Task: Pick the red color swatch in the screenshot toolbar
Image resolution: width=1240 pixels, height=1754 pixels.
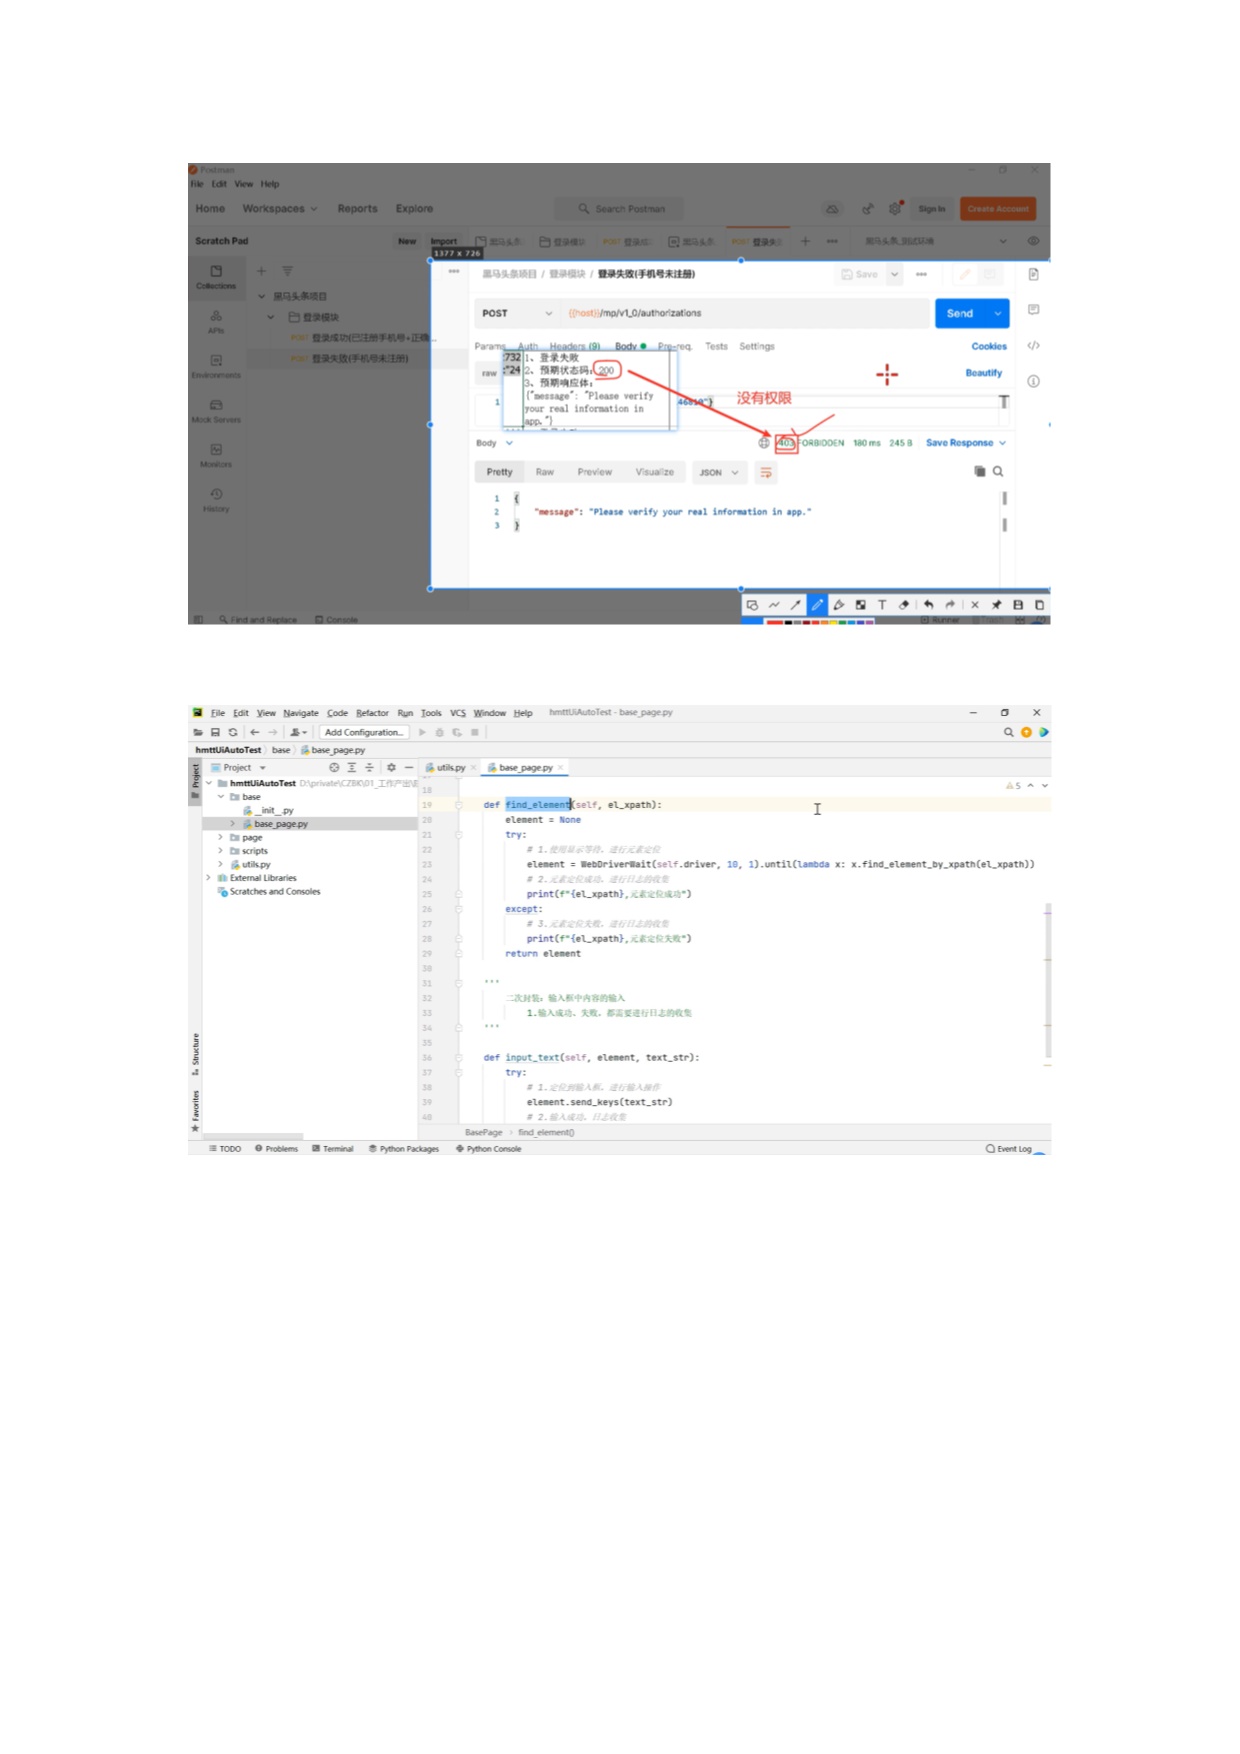Action: (x=774, y=621)
